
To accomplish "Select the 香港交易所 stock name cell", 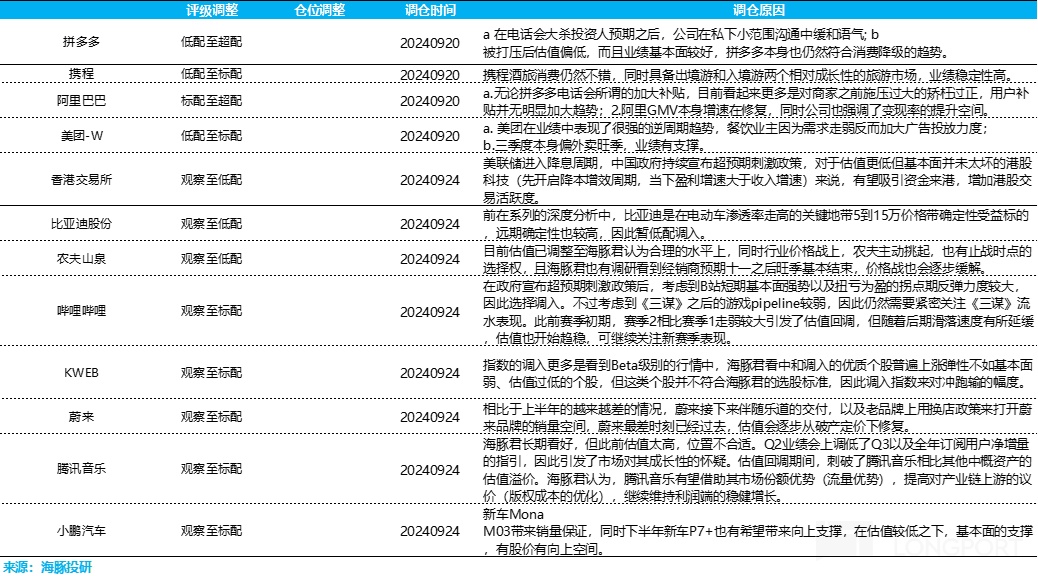I will click(81, 179).
